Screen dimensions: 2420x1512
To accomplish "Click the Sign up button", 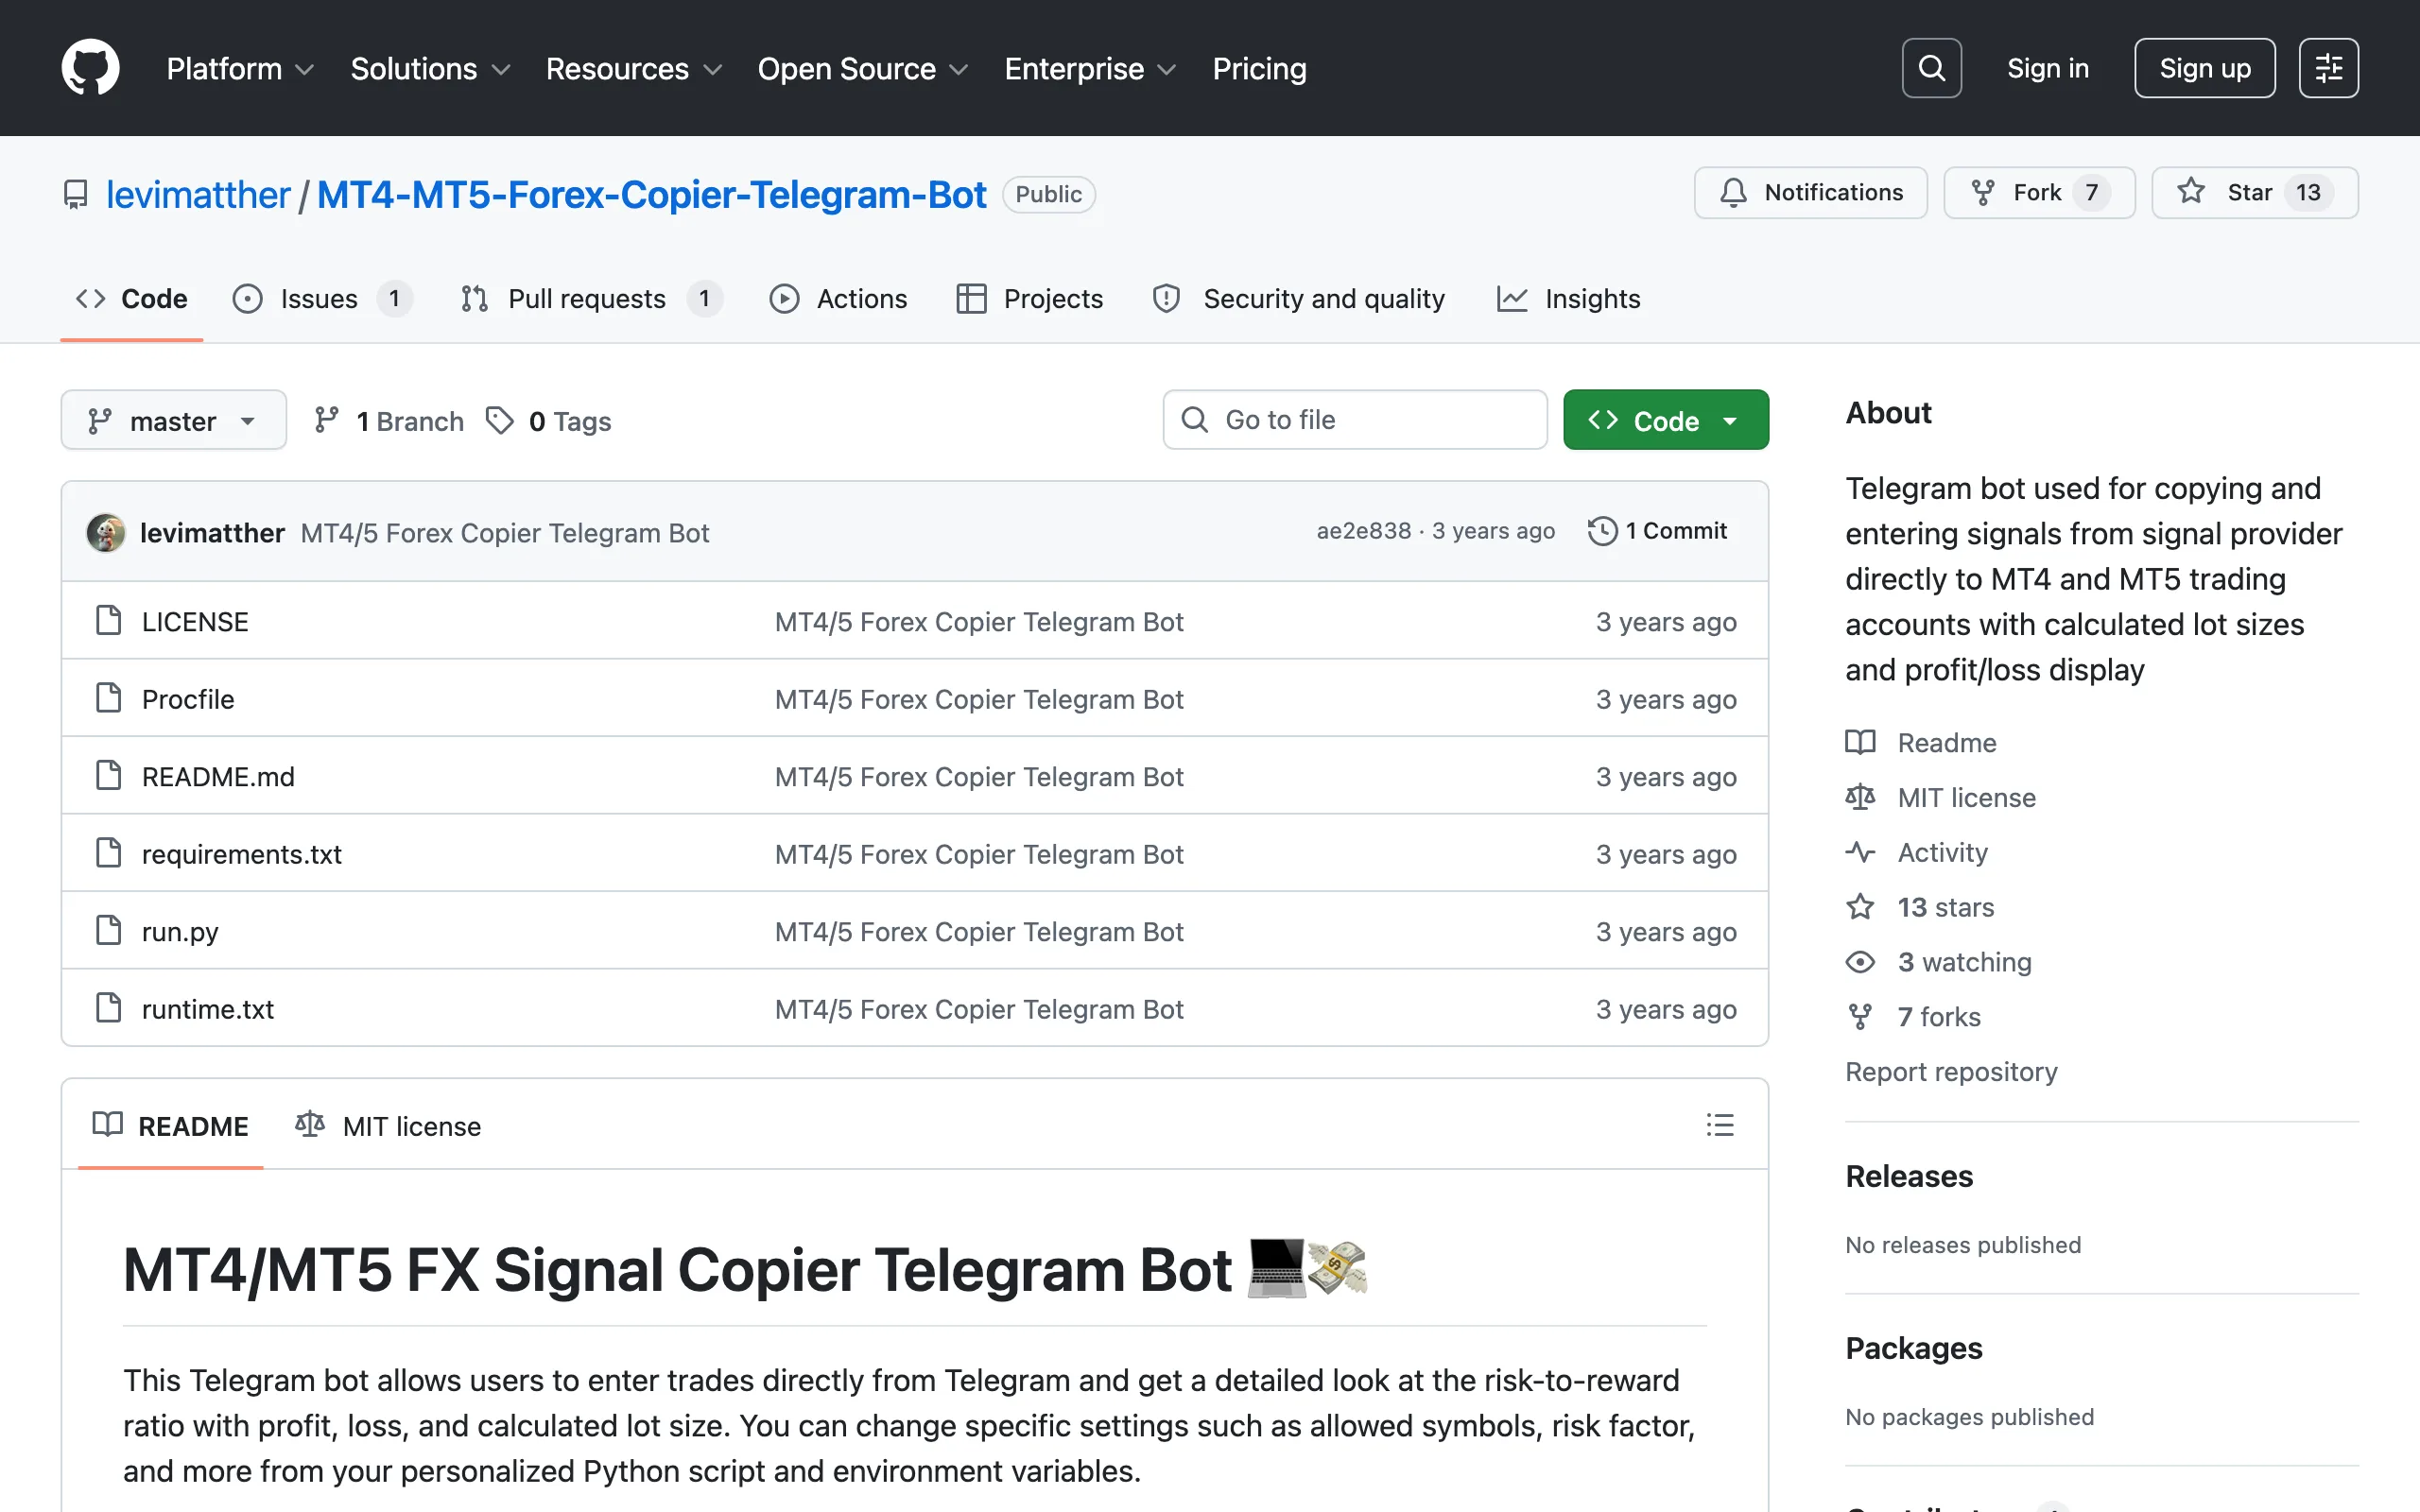I will (x=2205, y=68).
